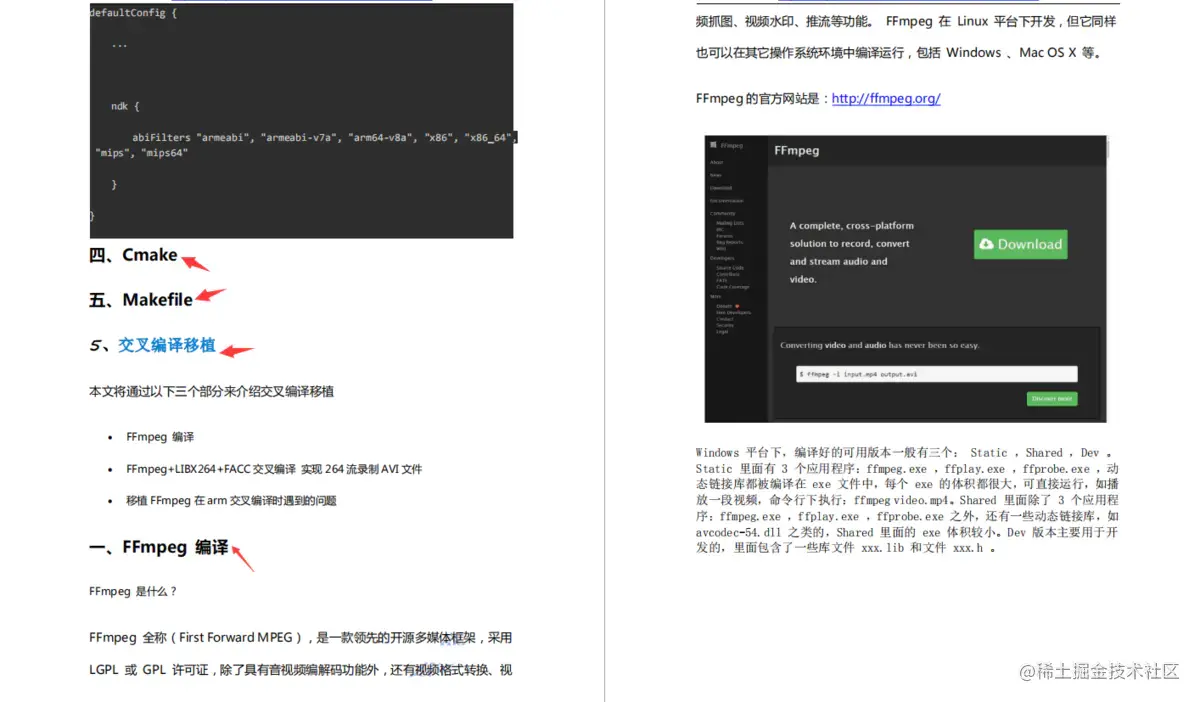Click the FFmpeg logo icon in image sidebar
Viewport: 1200px width, 702px height.
click(713, 145)
